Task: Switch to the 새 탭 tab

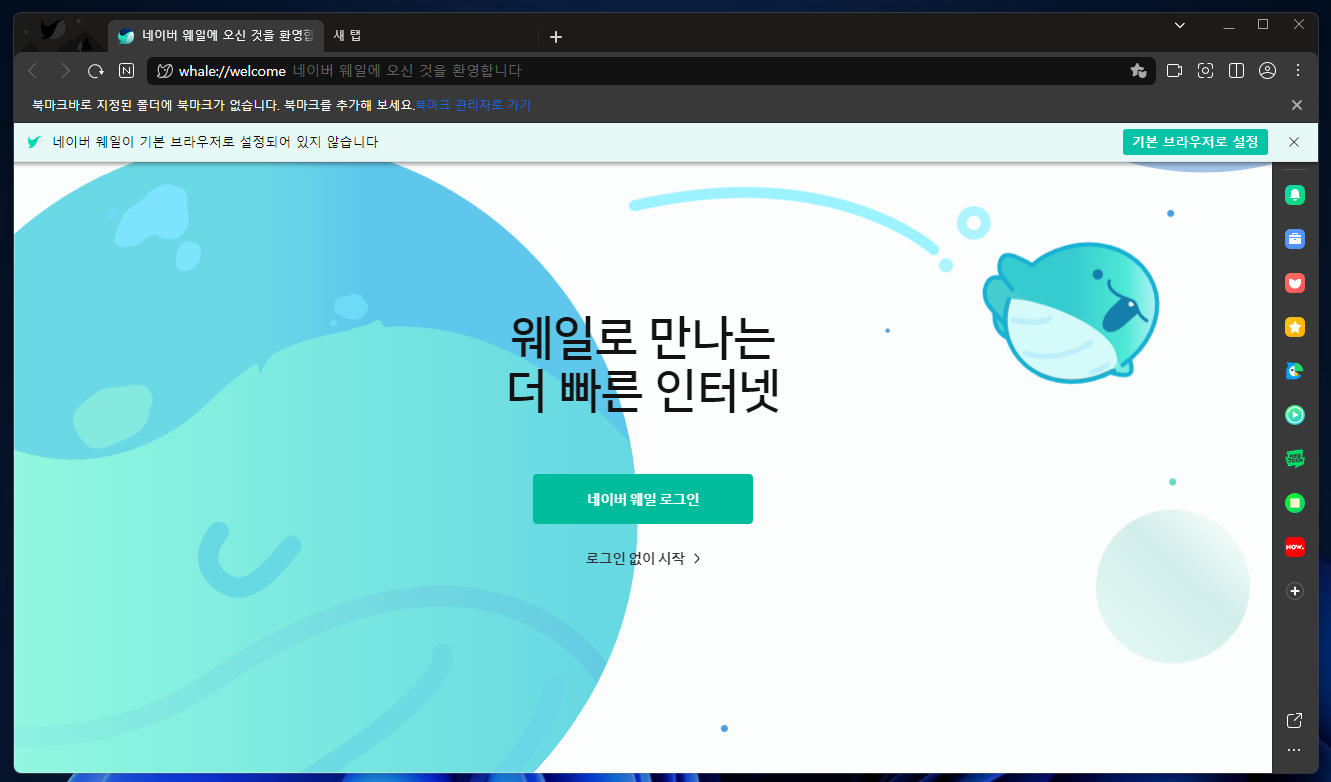Action: pos(430,36)
